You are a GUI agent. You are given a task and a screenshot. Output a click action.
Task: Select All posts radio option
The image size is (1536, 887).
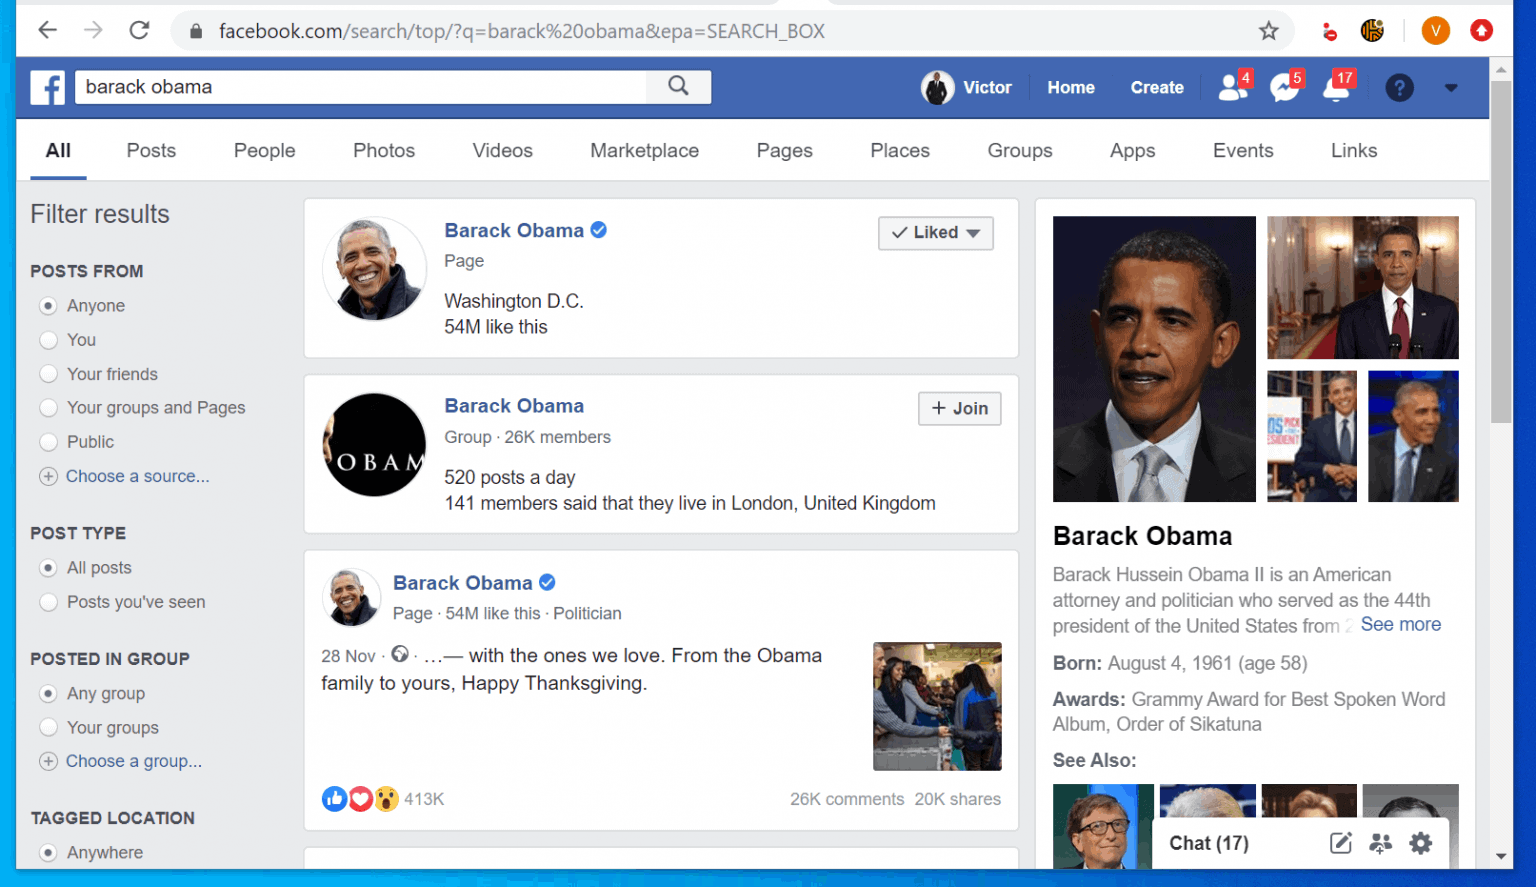pyautogui.click(x=48, y=568)
